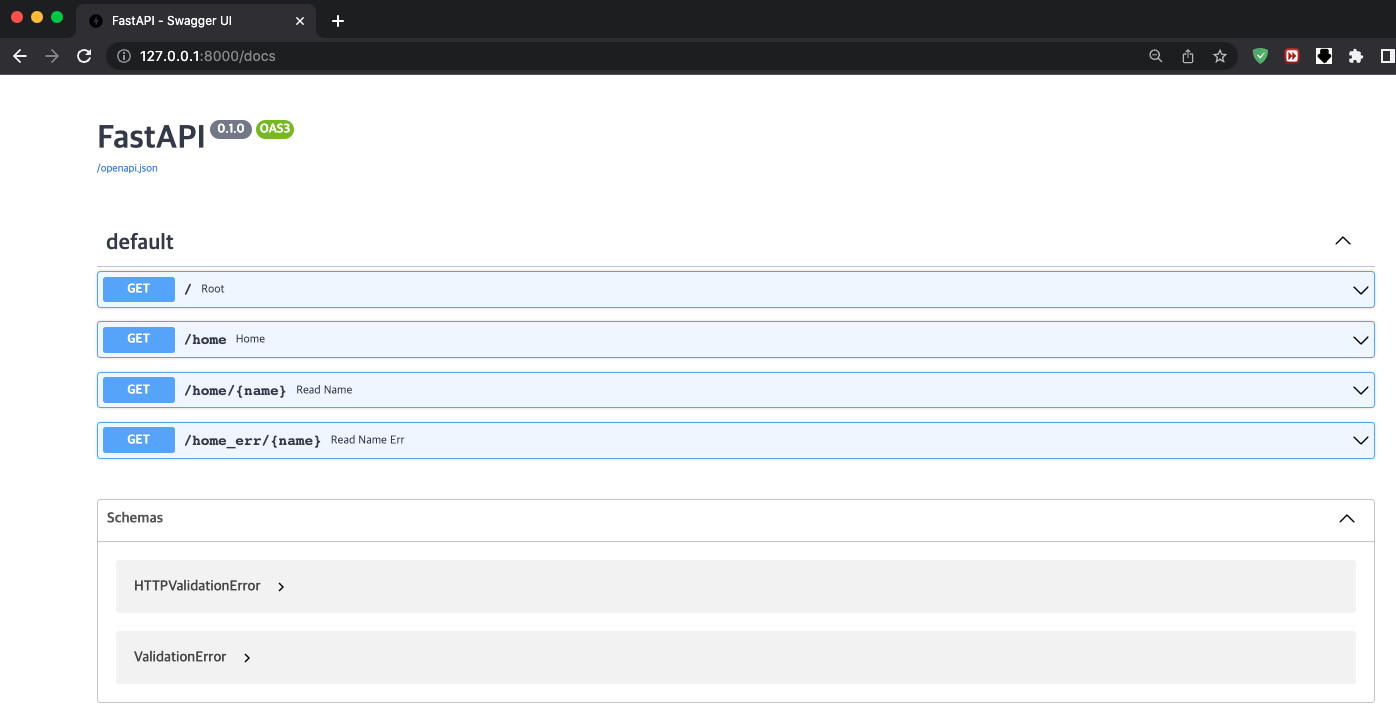Reload the Swagger docs page
Viewport: 1396px width, 726px height.
point(84,56)
